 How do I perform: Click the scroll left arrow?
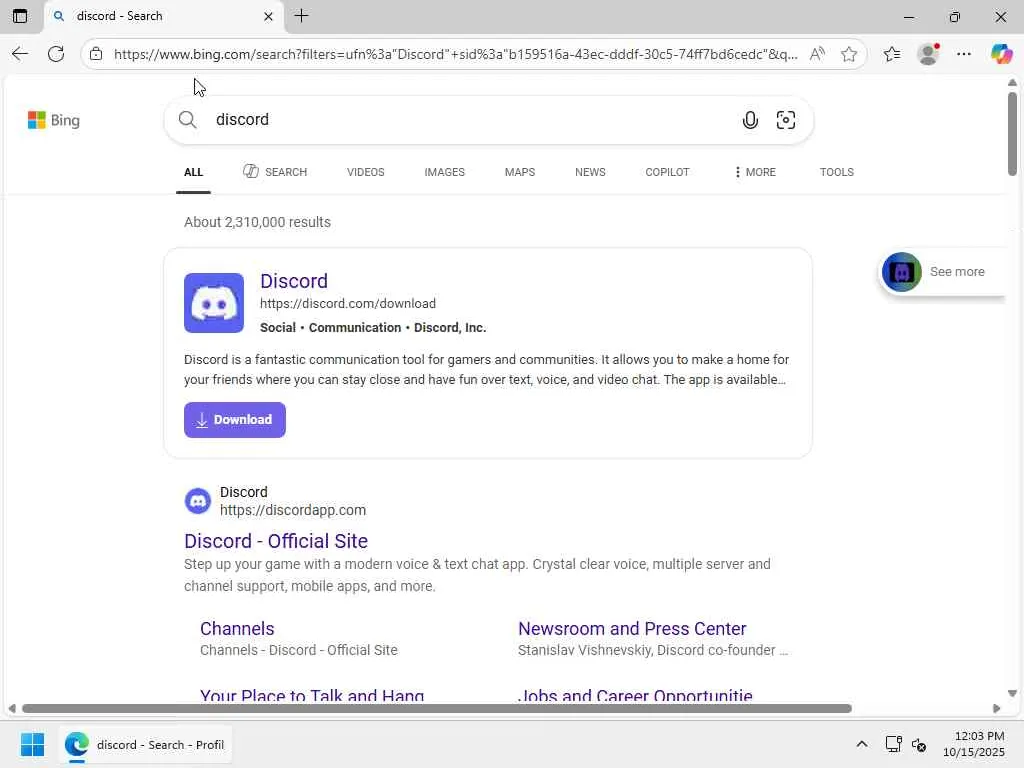point(12,709)
